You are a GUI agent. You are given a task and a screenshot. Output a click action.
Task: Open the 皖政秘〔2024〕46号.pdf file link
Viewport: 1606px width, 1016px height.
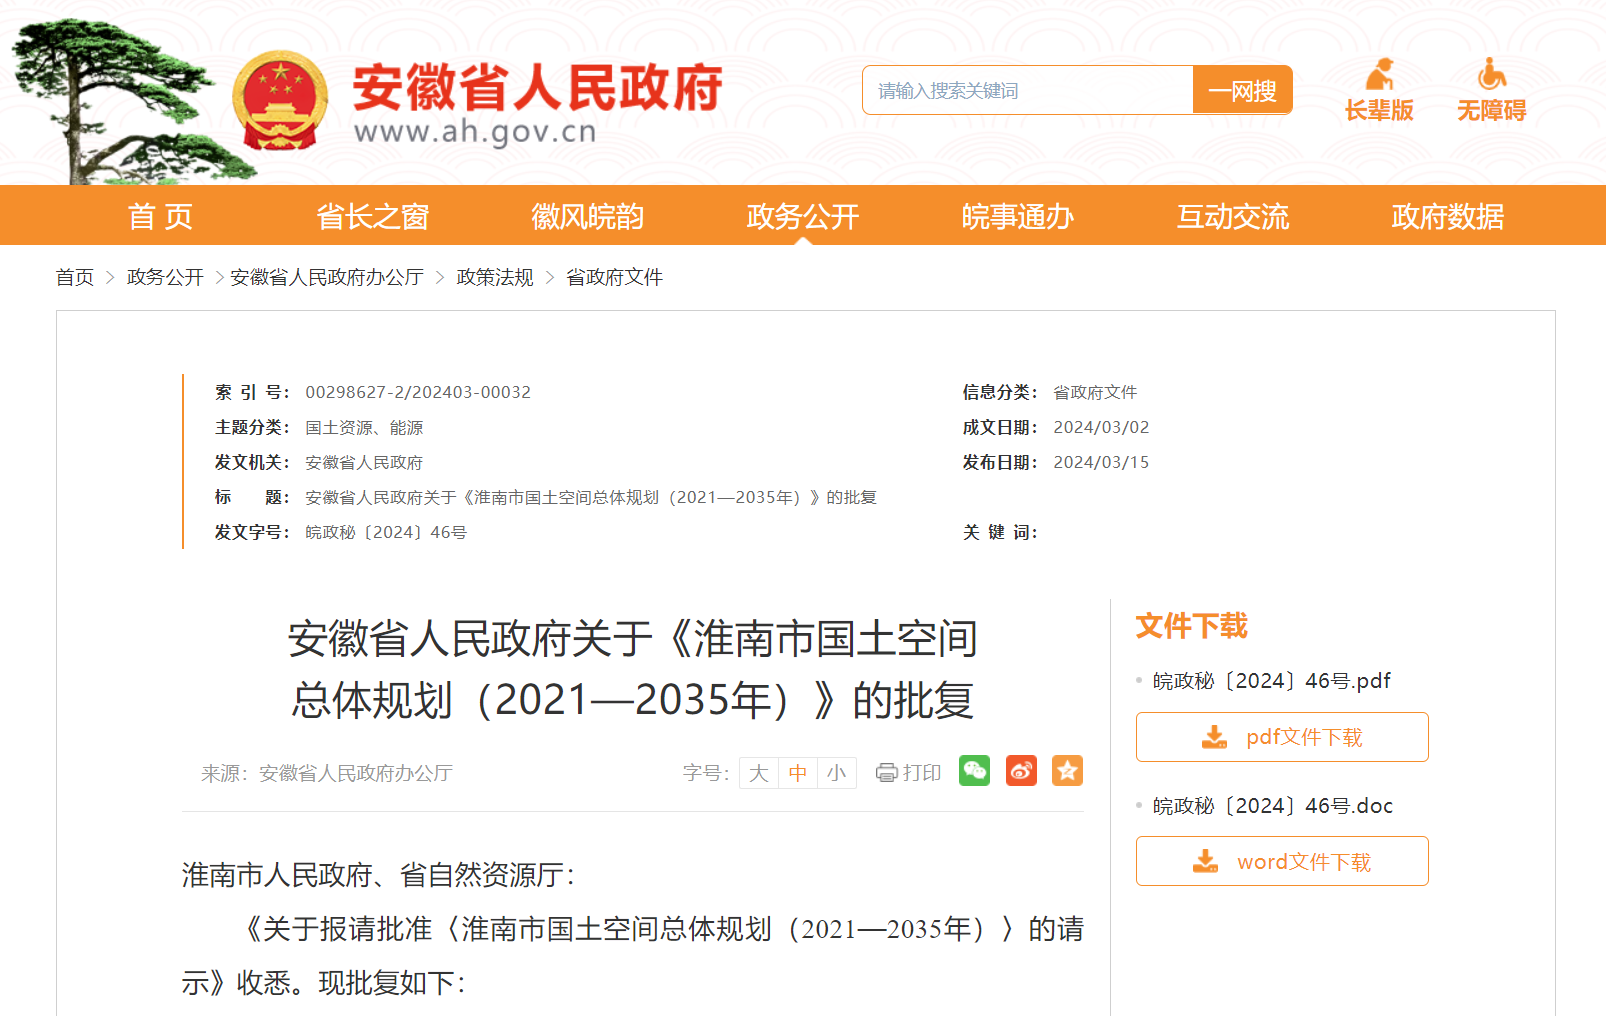[x=1271, y=681]
